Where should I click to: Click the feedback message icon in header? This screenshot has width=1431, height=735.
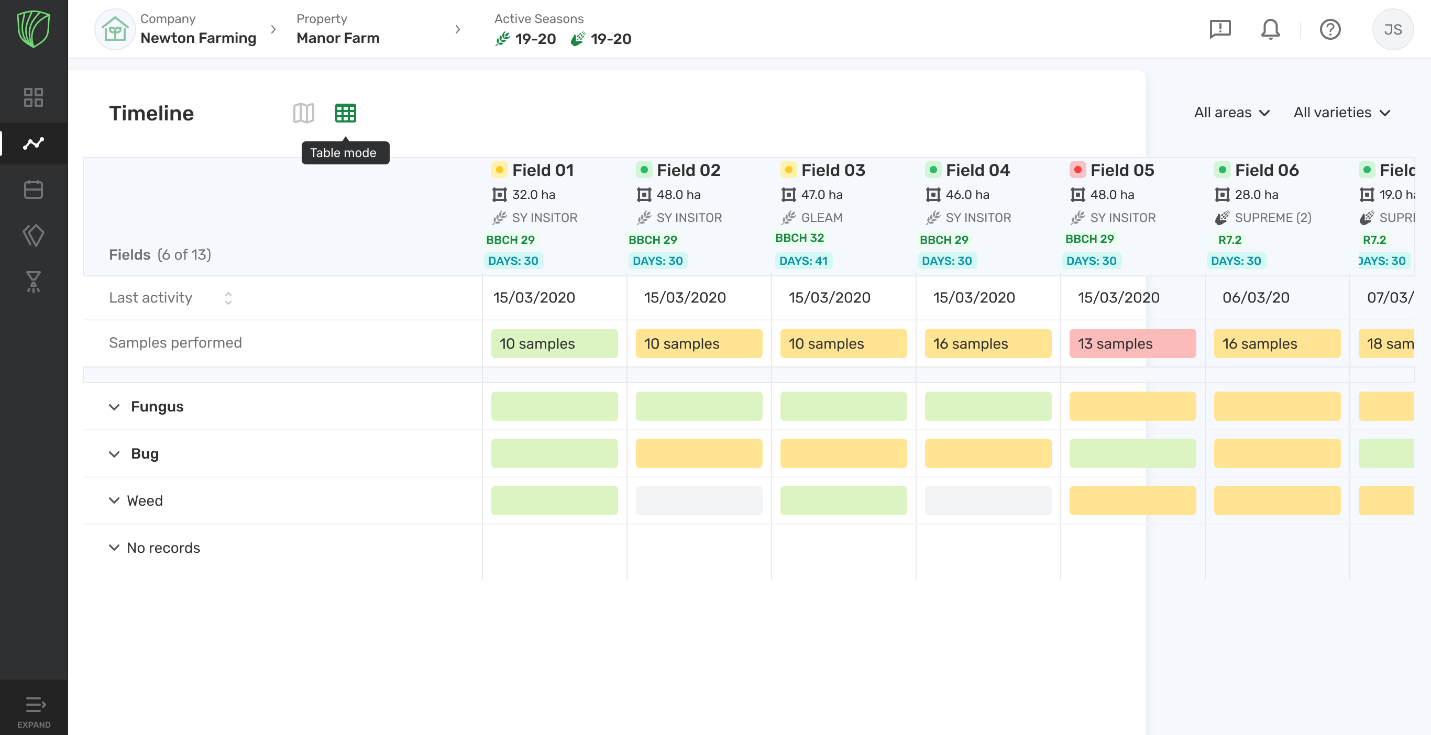1220,29
